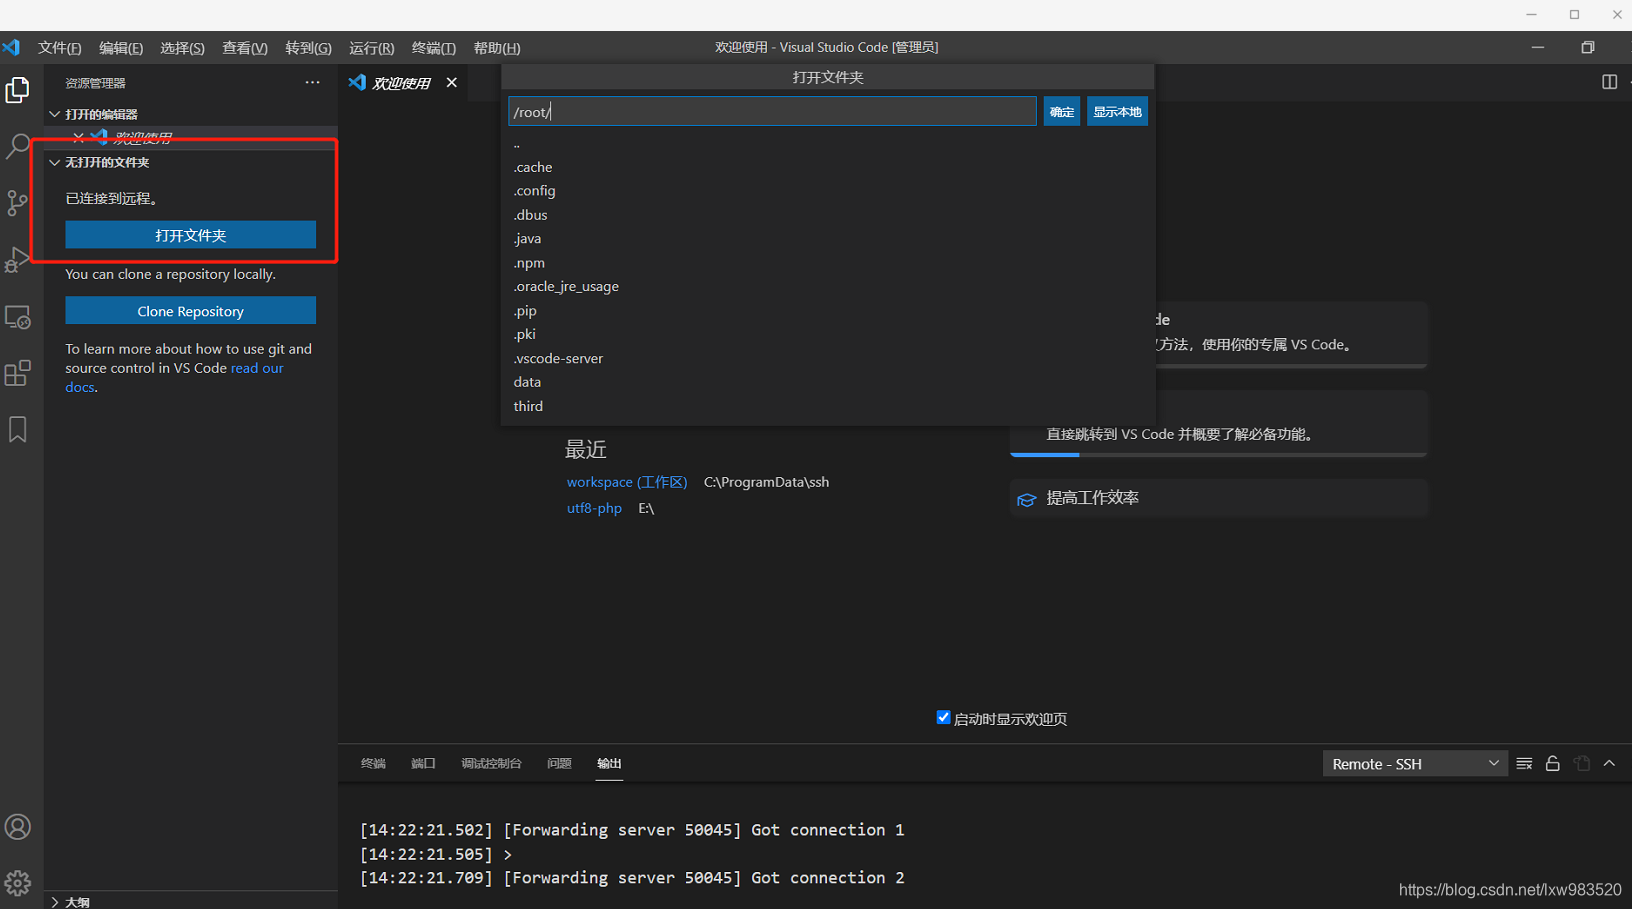The image size is (1632, 909).
Task: Open the 终端(T) menu
Action: point(434,48)
